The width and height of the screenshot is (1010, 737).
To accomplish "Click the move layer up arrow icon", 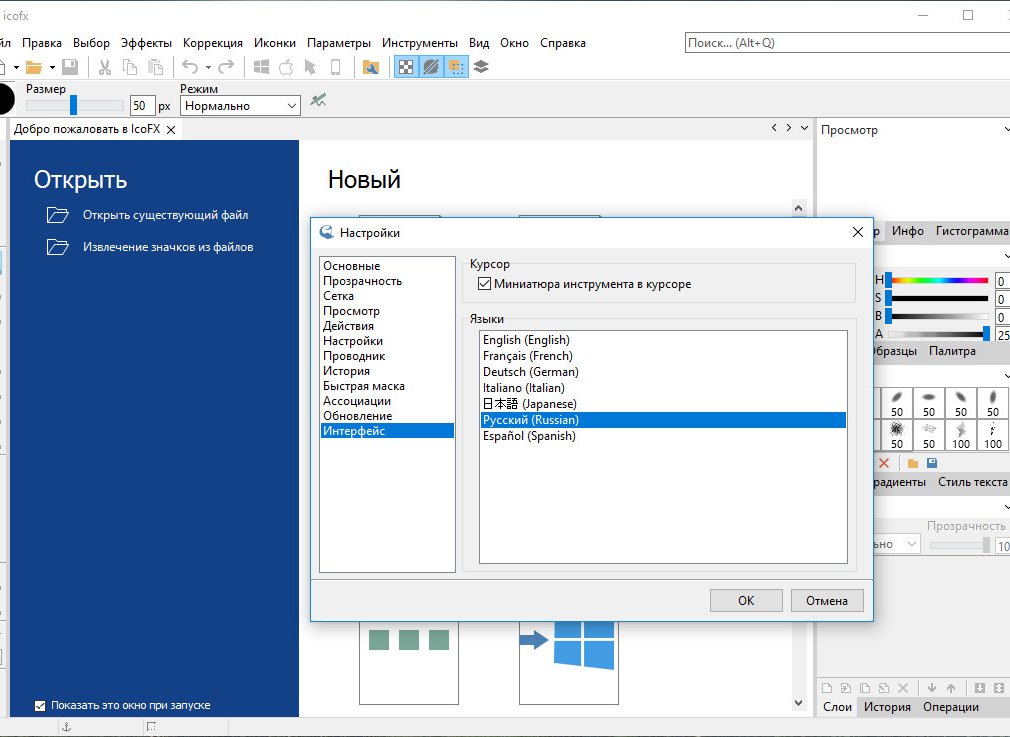I will 951,688.
